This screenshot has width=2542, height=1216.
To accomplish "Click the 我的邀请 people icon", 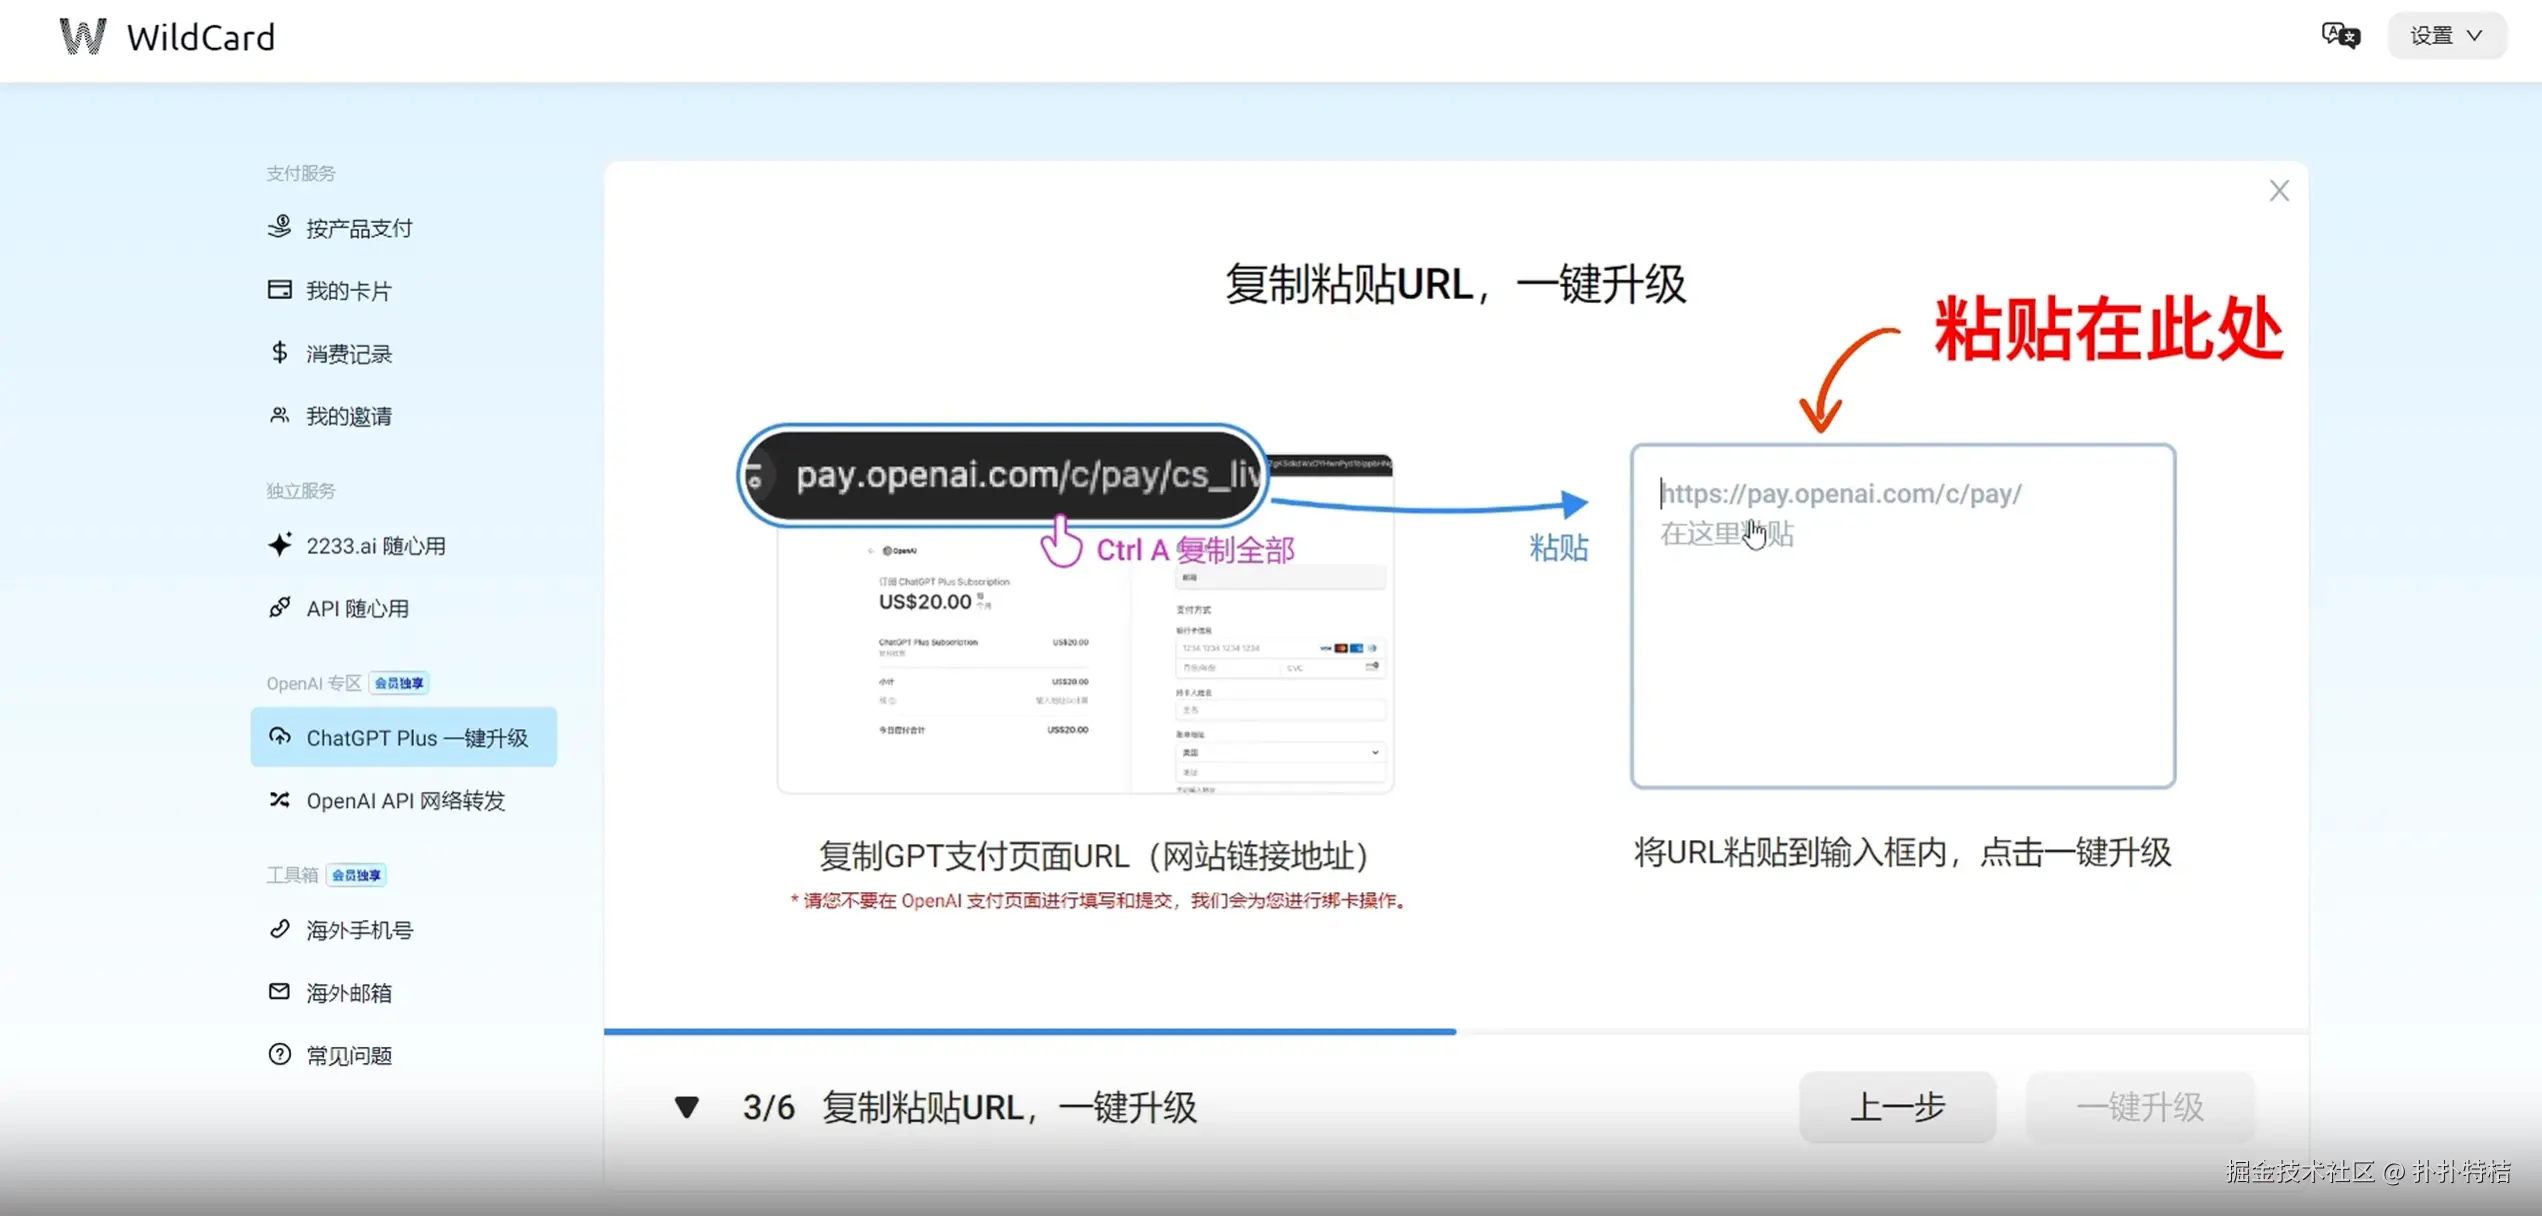I will pos(280,415).
